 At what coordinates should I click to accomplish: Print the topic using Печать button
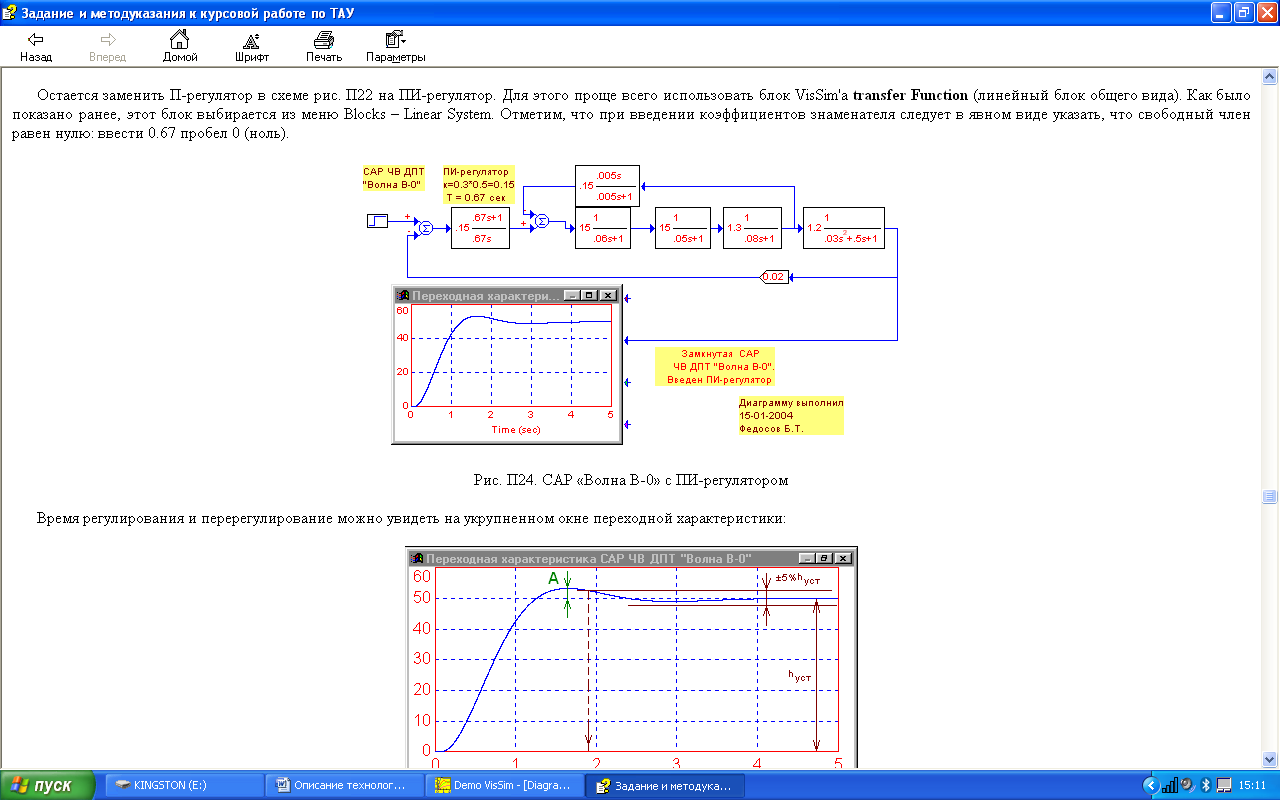324,47
